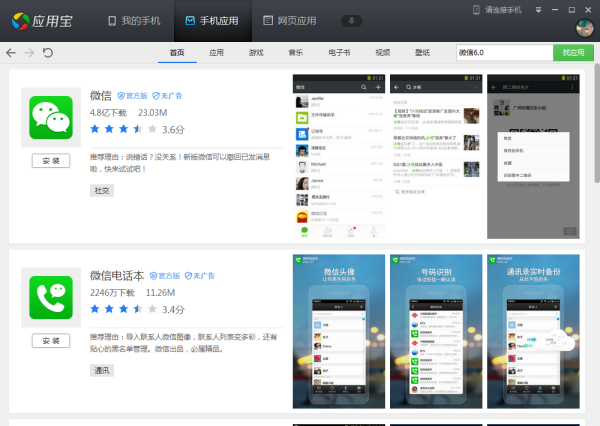Select the 视频 category tab
The height and width of the screenshot is (426, 600).
pos(383,52)
